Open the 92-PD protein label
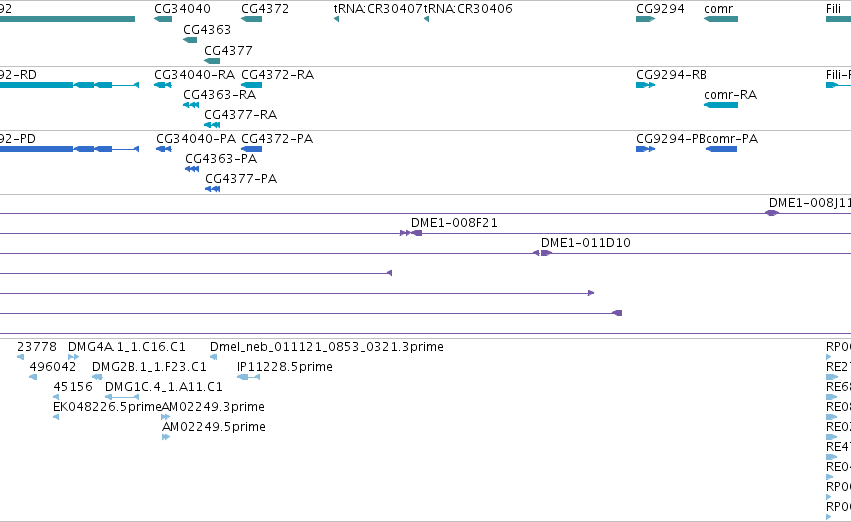The width and height of the screenshot is (851, 522). pos(18,138)
